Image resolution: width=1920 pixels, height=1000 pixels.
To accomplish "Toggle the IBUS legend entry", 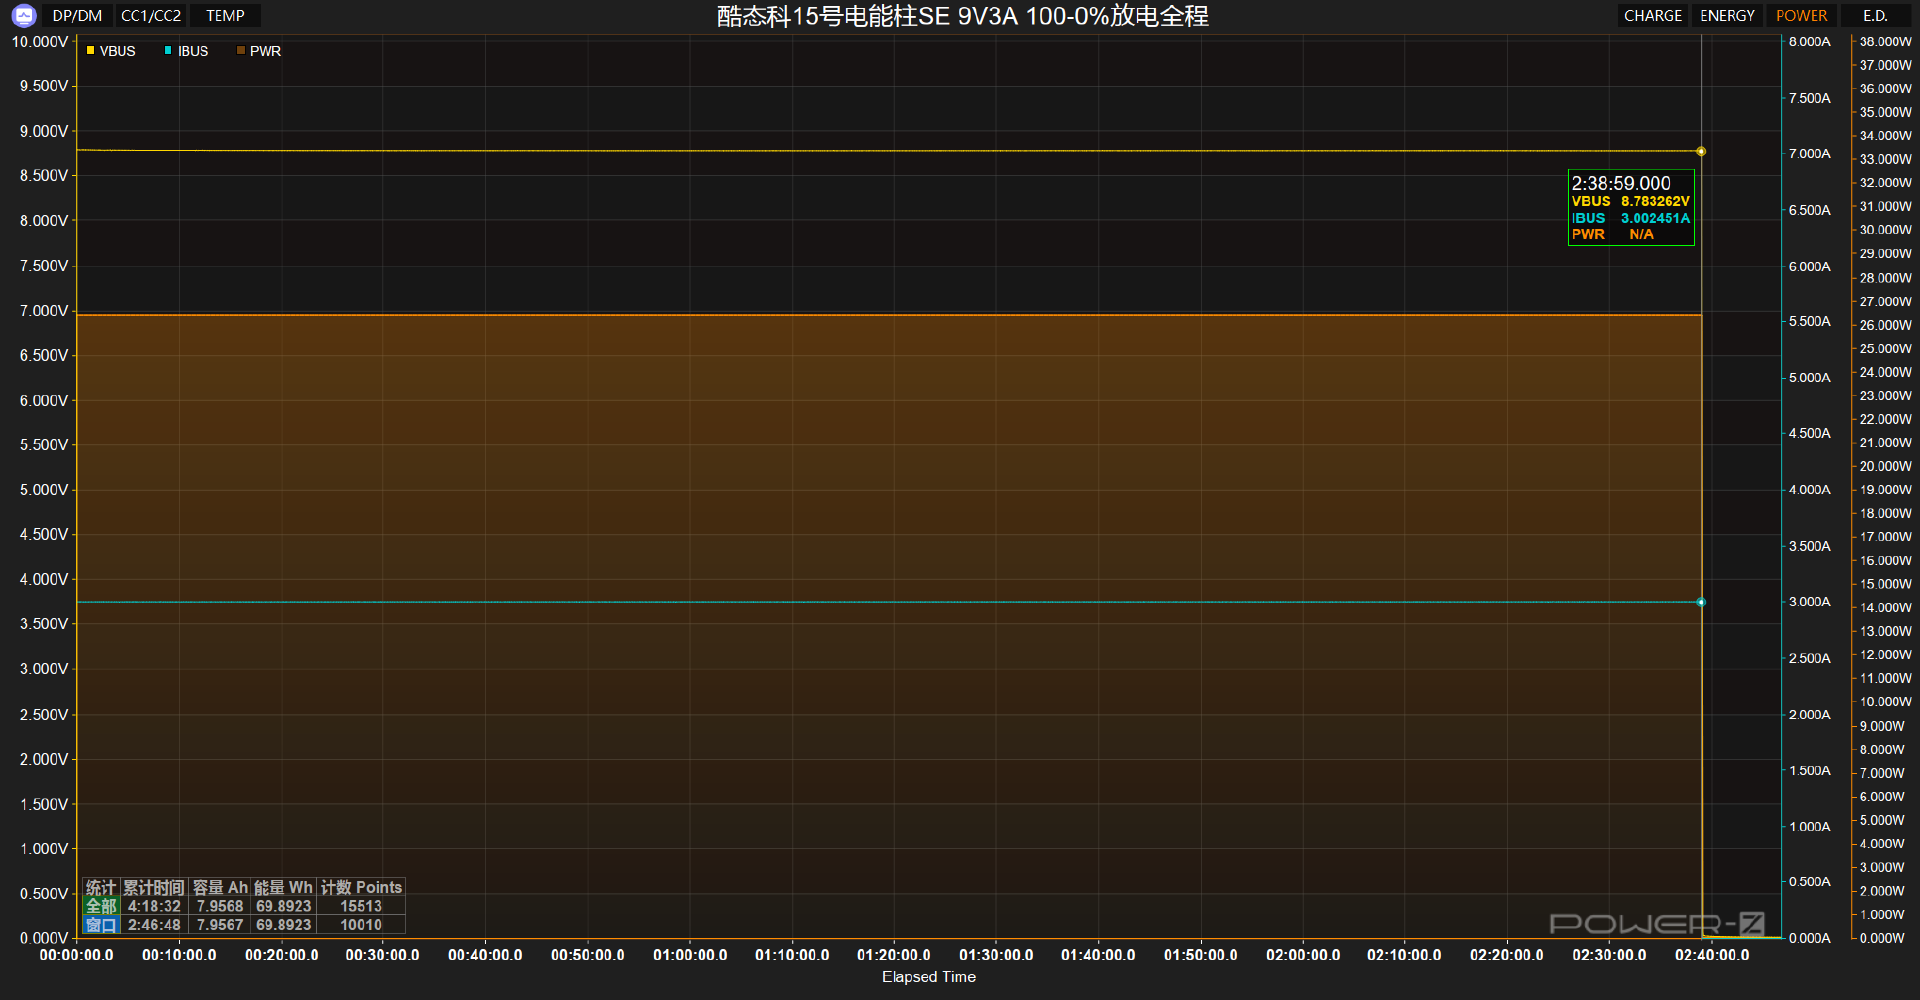I will [187, 51].
